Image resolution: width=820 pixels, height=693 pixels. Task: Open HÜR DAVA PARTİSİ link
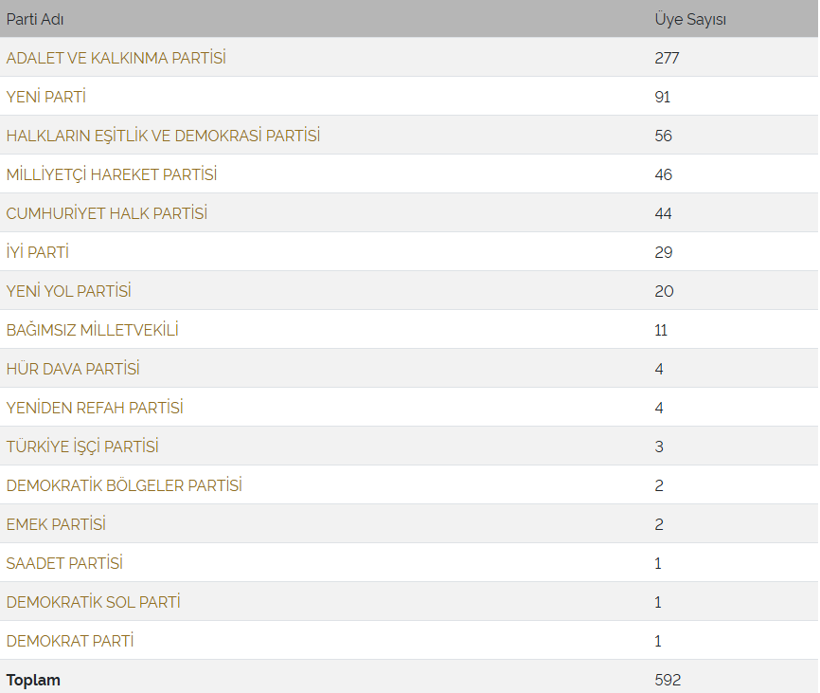[73, 369]
